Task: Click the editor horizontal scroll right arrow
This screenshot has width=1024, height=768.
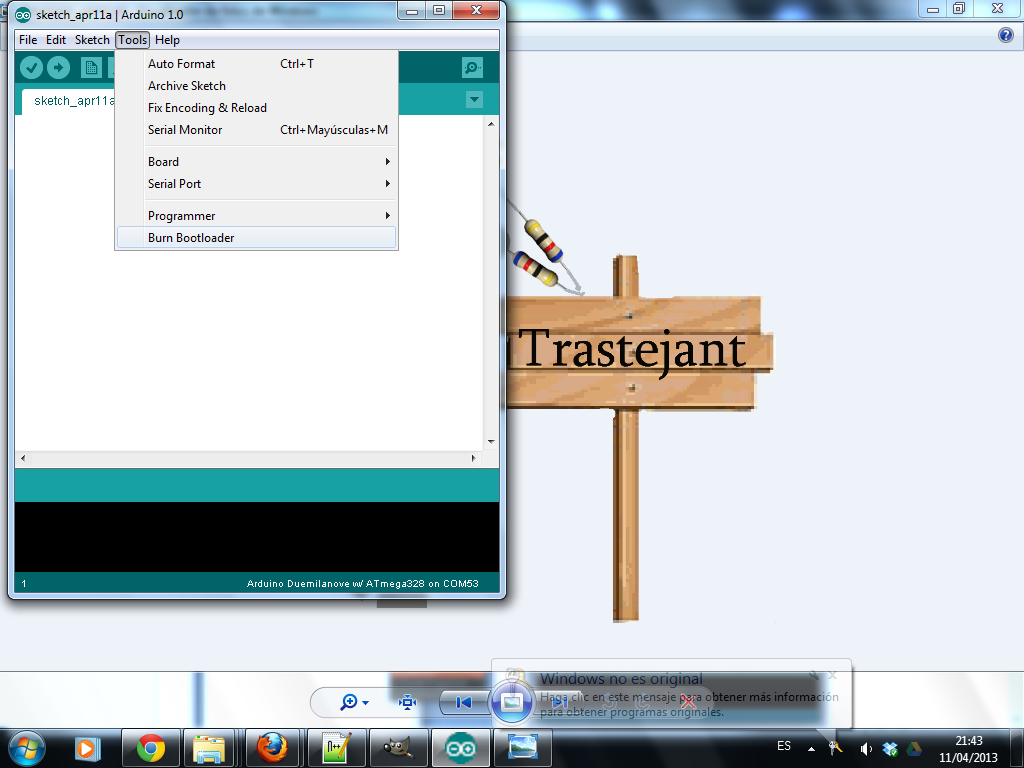Action: 474,458
